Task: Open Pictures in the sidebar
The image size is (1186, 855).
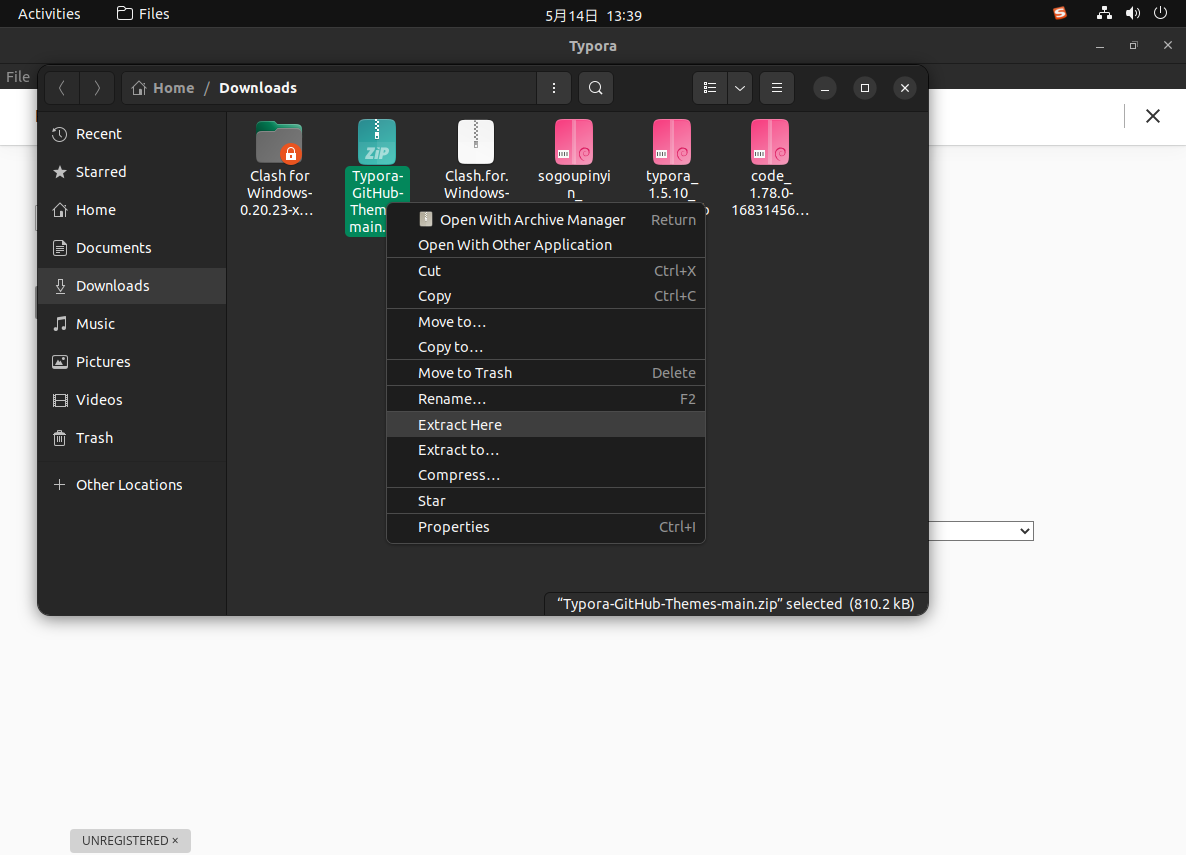Action: point(132,362)
